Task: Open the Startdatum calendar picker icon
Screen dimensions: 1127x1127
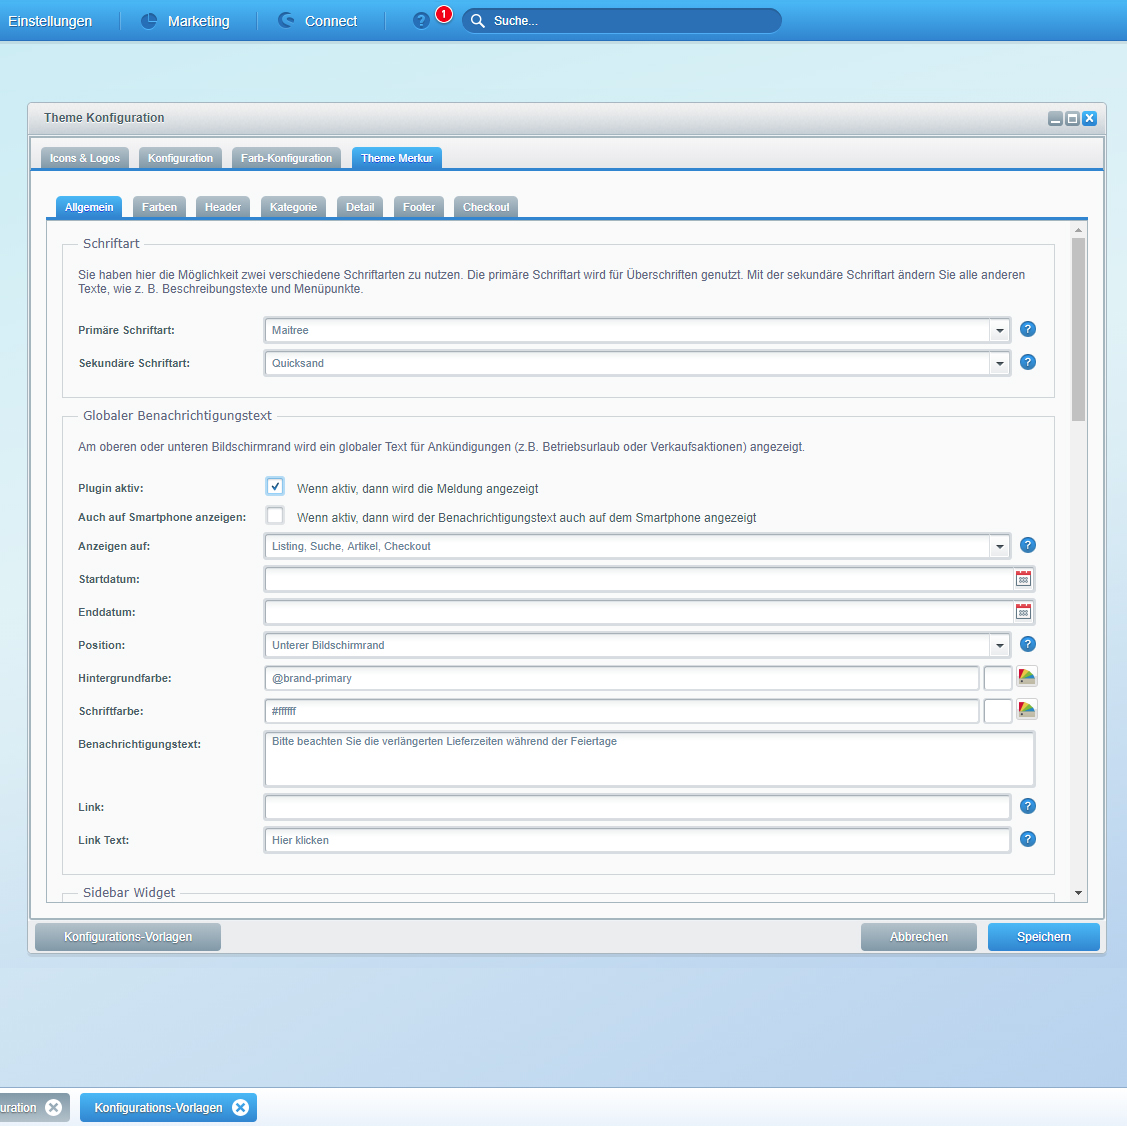Action: [1023, 579]
